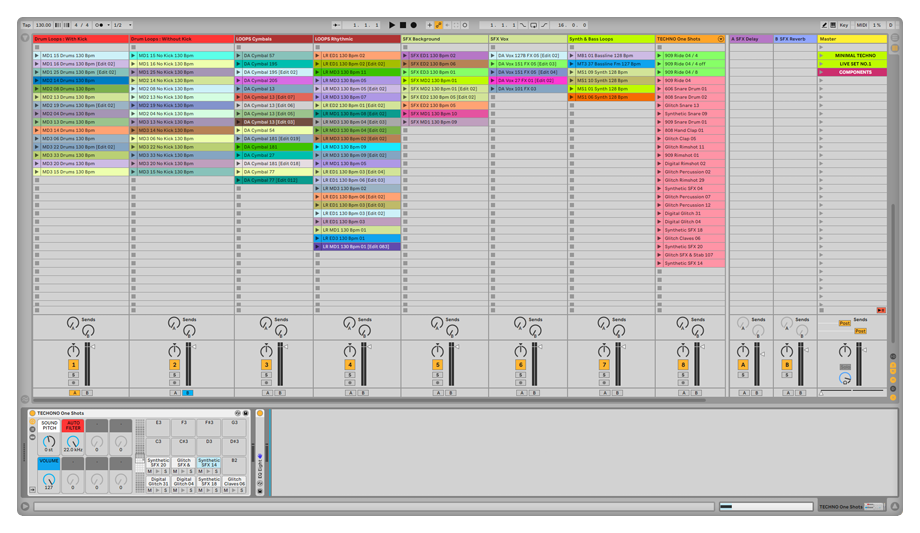Launch clip MS1 06 Synth 128 Bpm
The image size is (920, 533).
[x=571, y=97]
